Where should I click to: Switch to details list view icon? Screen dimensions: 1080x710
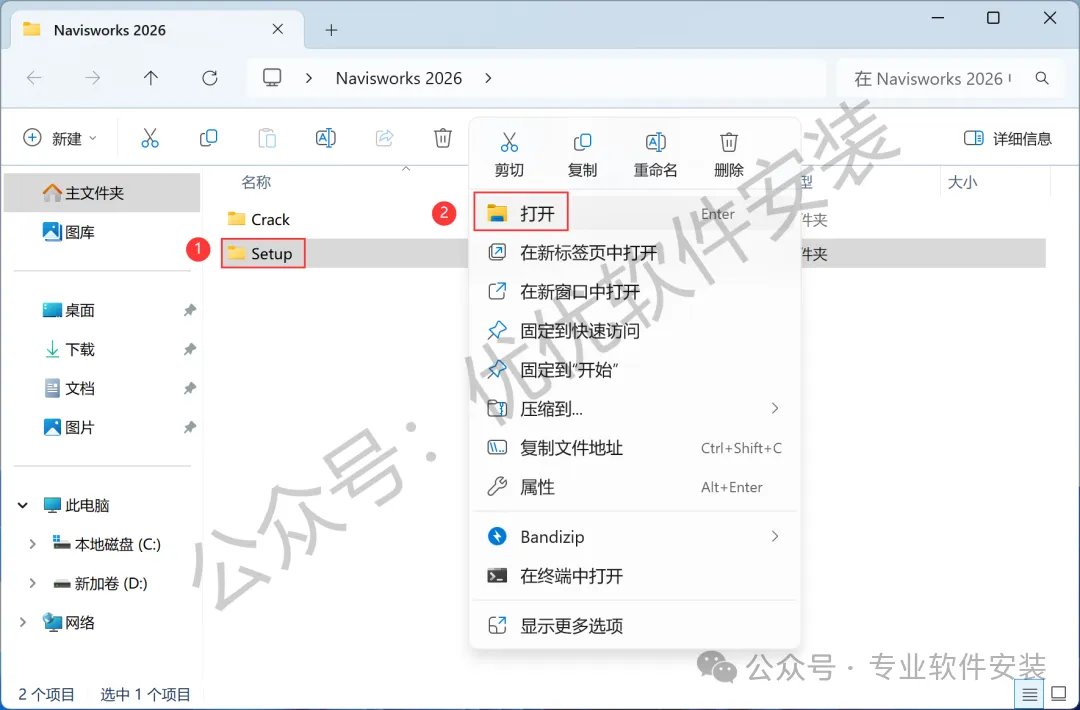click(x=1029, y=694)
